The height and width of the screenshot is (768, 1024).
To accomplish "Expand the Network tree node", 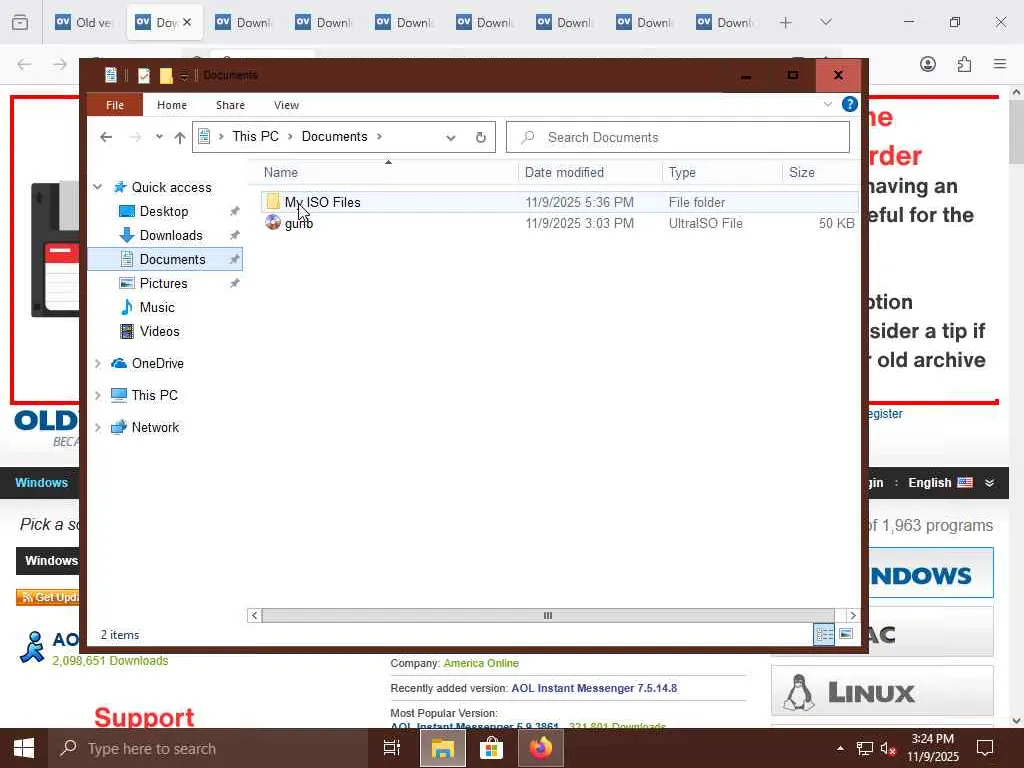I will [x=97, y=427].
